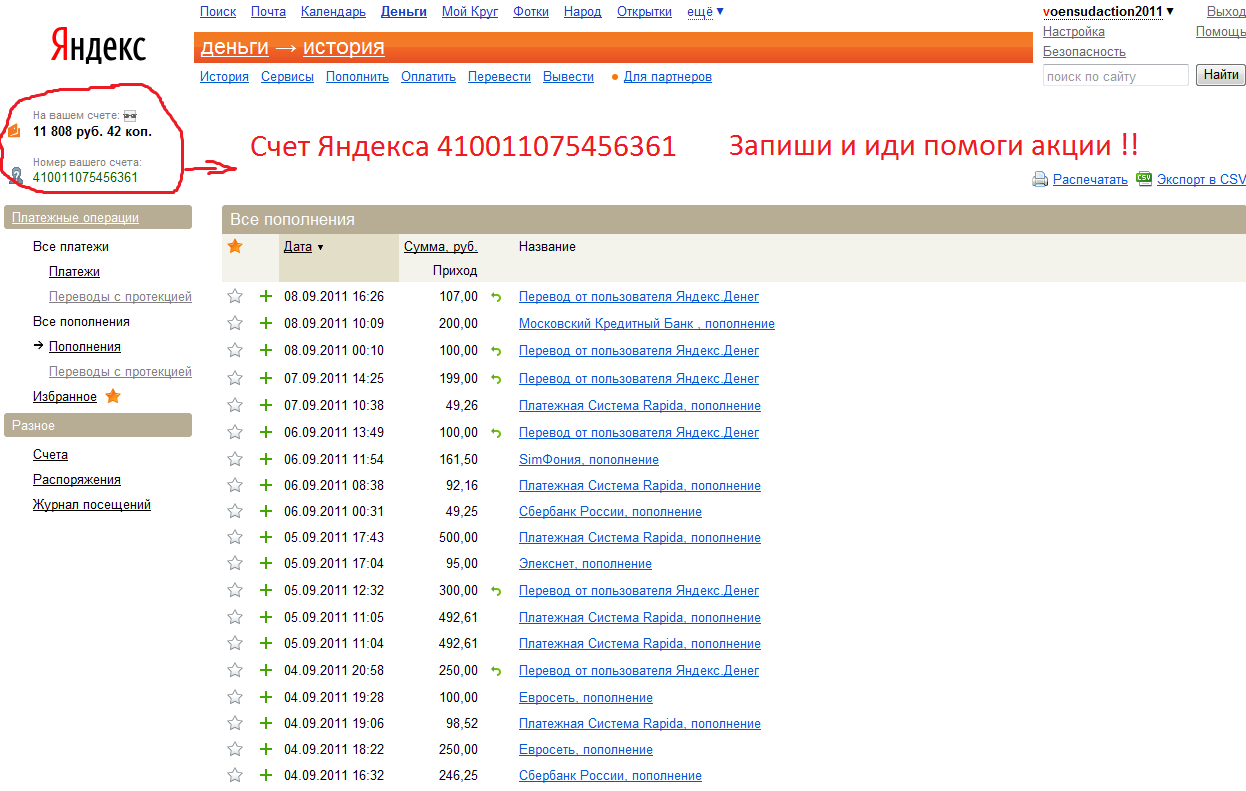Image resolution: width=1246 pixels, height=791 pixels.
Task: Click return arrow icon on 107,00 transfer row
Action: point(495,297)
